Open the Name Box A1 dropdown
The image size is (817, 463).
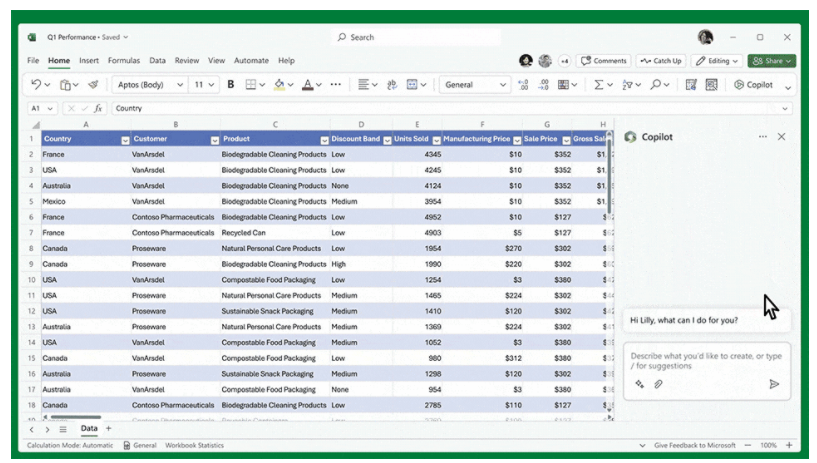[x=50, y=108]
